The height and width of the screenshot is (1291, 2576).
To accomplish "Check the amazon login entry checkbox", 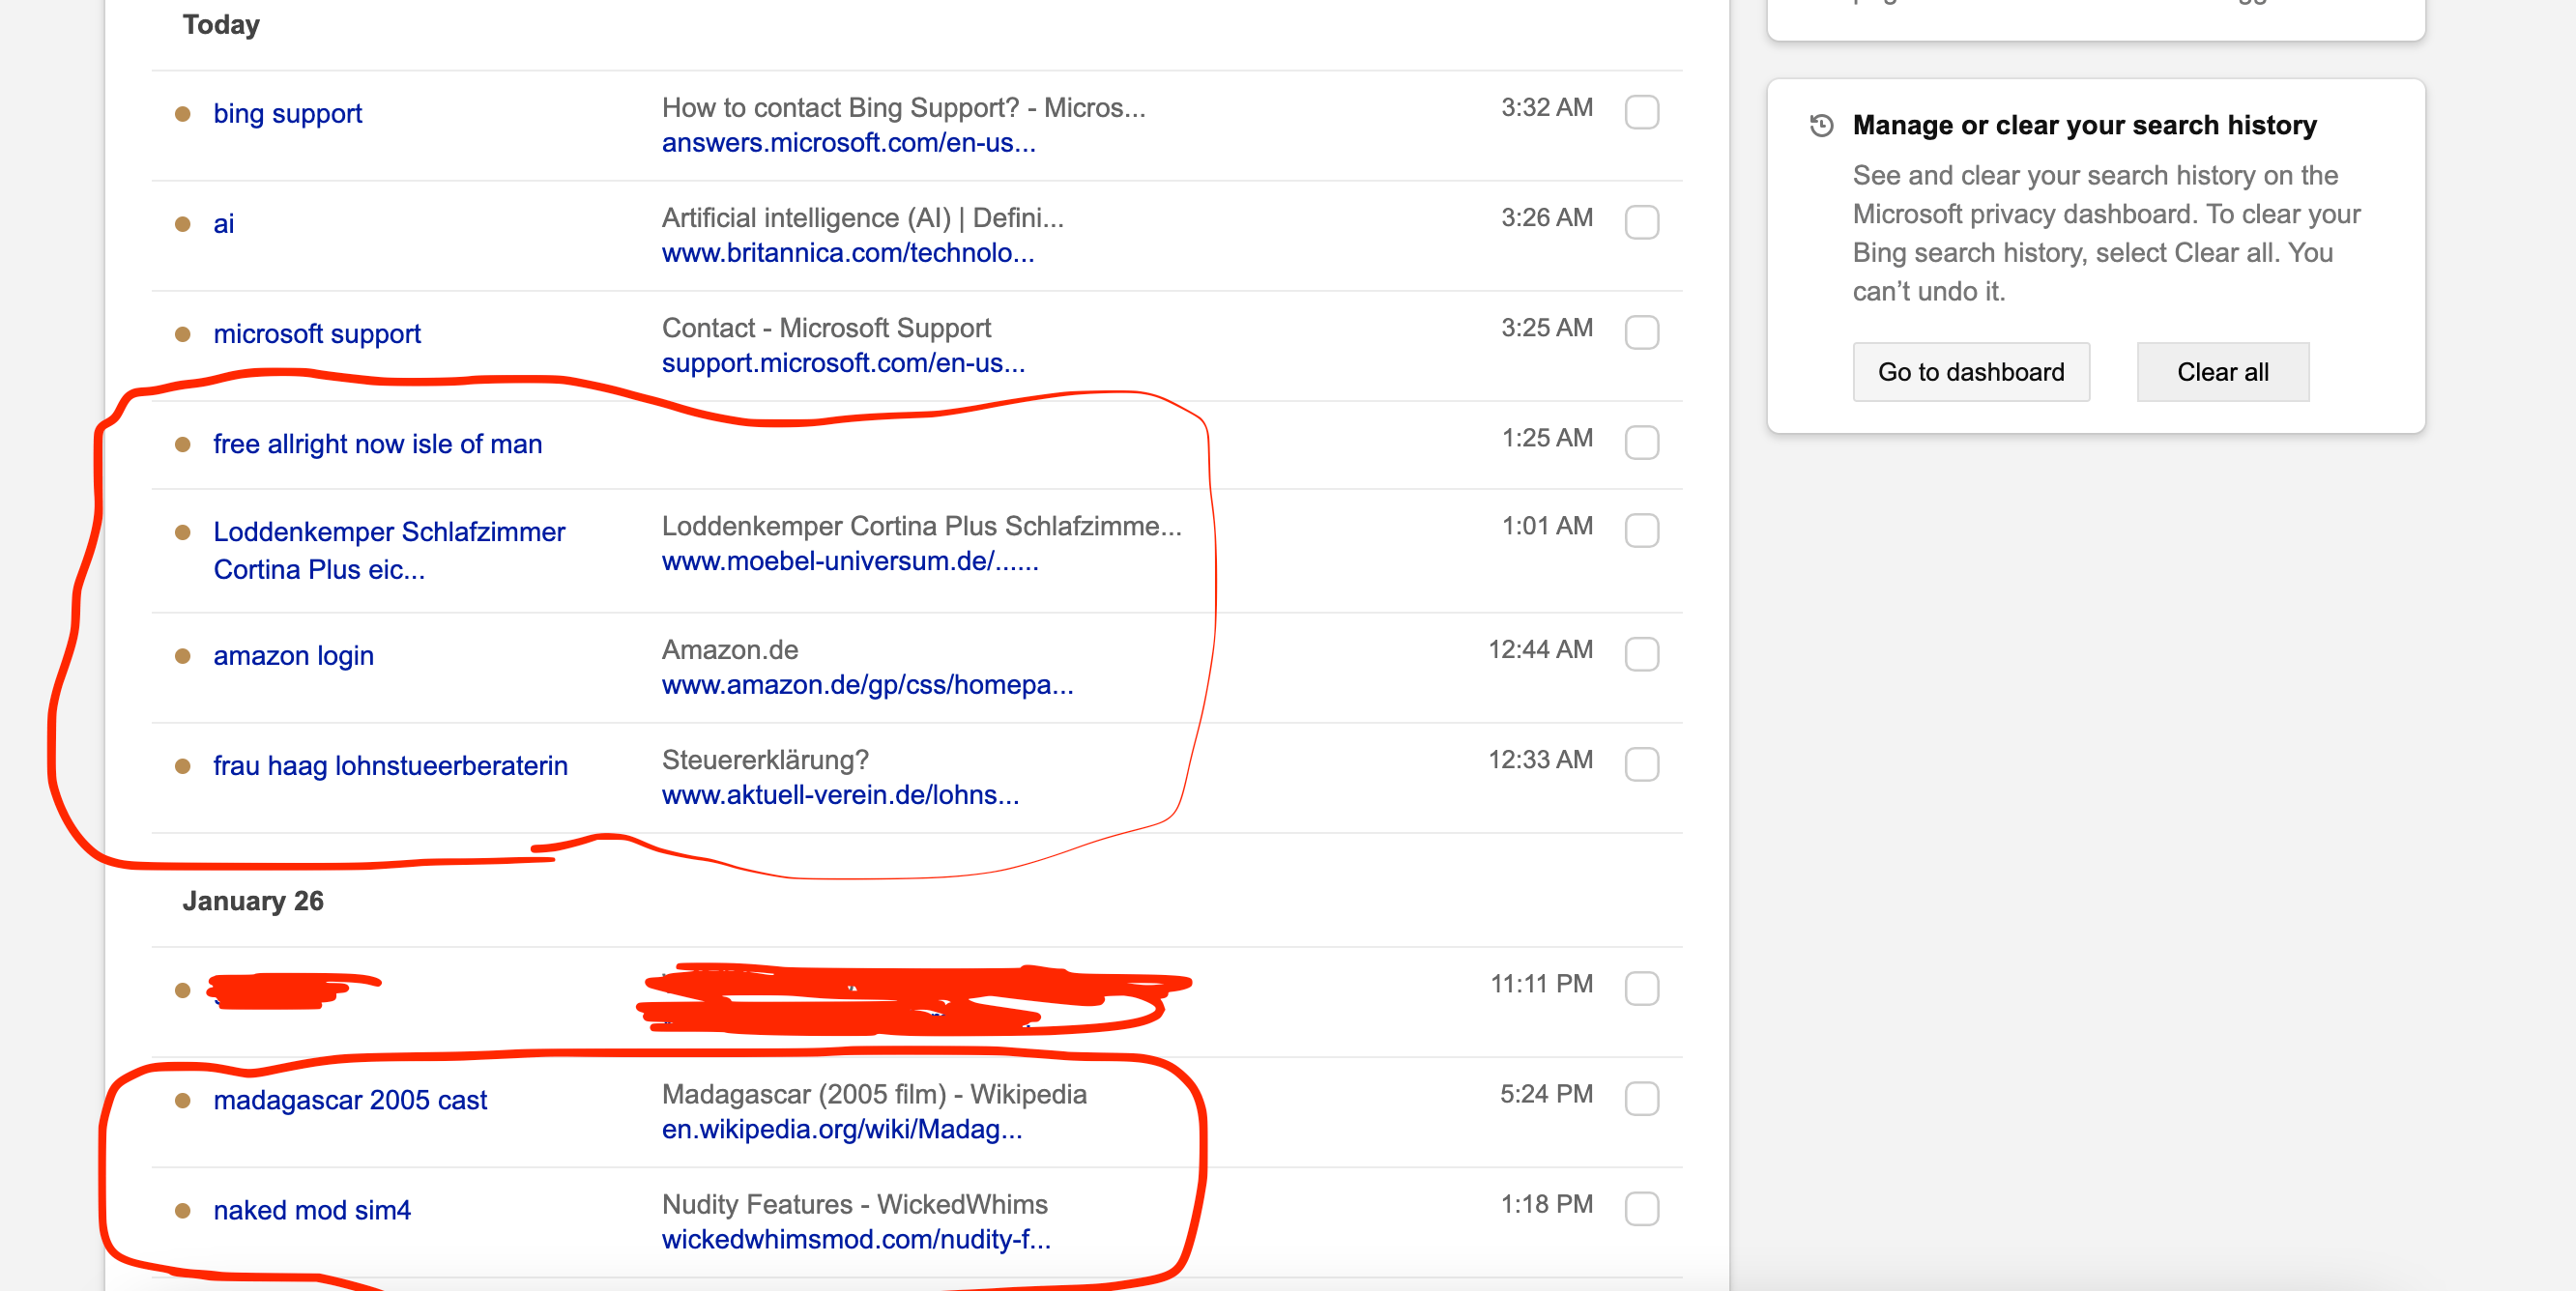I will 1641,653.
